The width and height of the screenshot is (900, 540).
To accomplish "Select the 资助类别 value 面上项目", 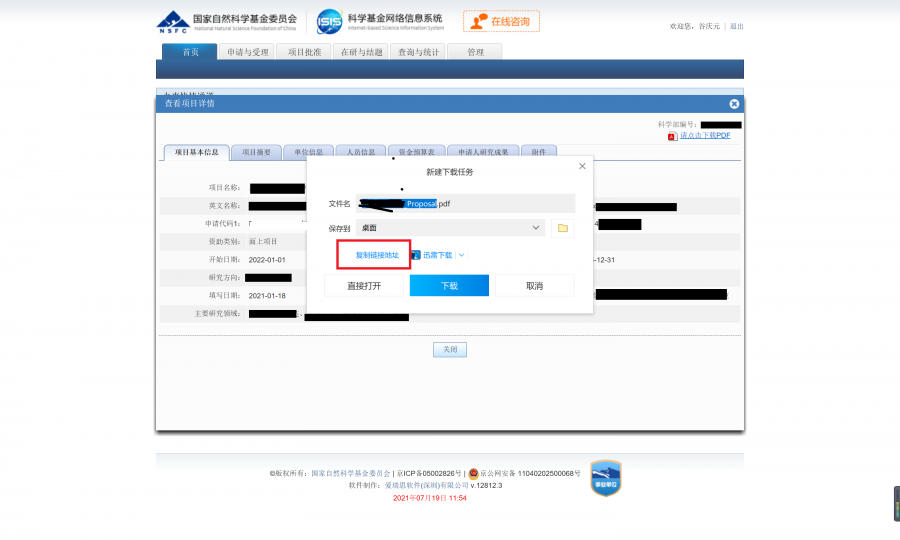I will coord(263,242).
